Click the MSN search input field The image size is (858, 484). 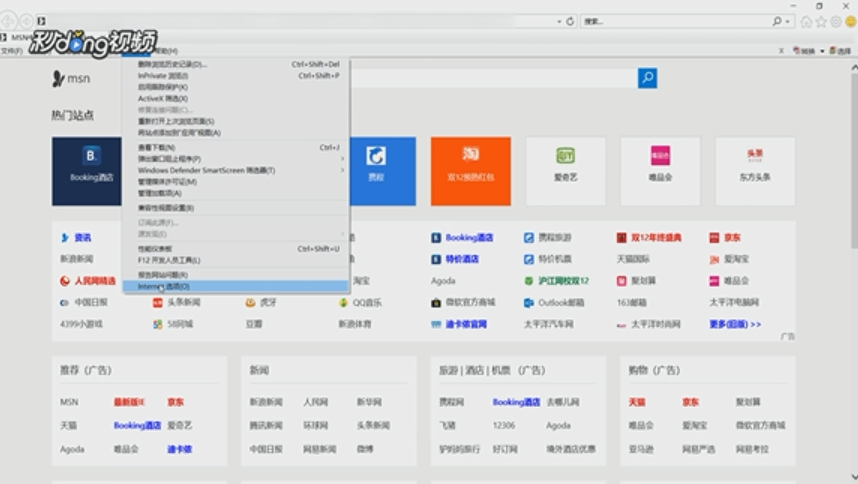tap(494, 78)
